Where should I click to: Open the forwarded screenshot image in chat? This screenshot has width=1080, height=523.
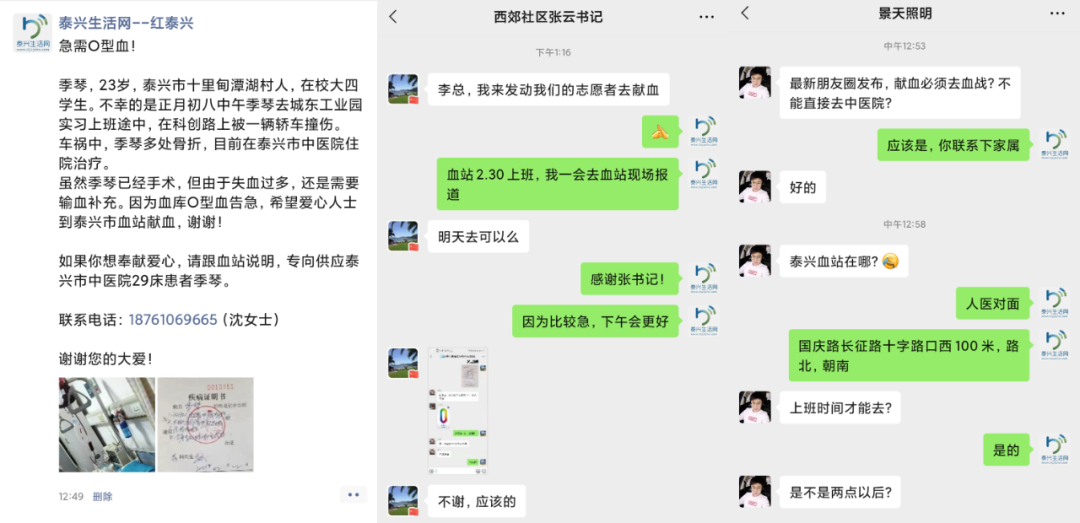tap(459, 411)
